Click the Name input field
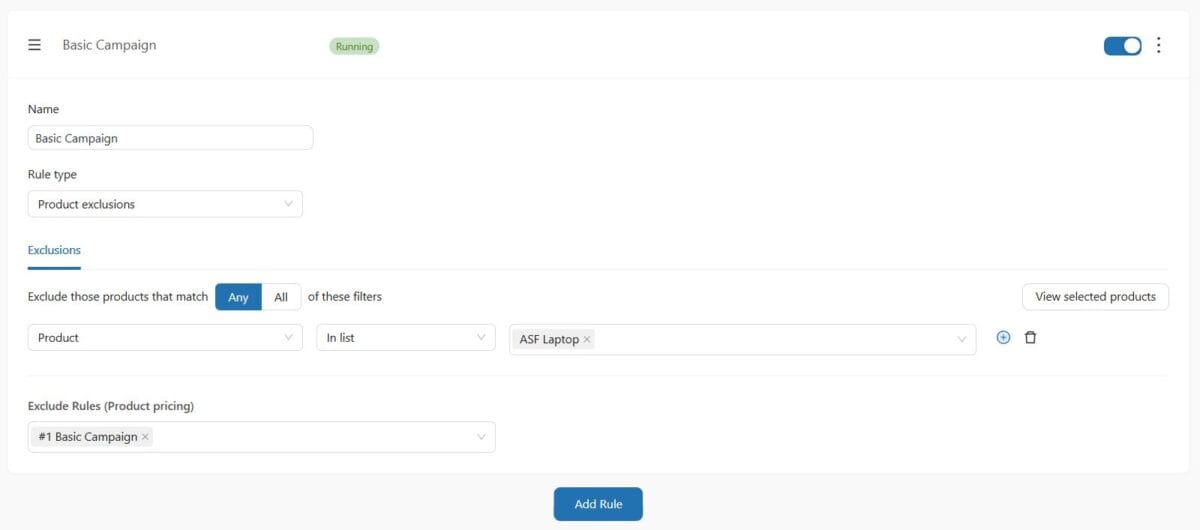 tap(170, 138)
